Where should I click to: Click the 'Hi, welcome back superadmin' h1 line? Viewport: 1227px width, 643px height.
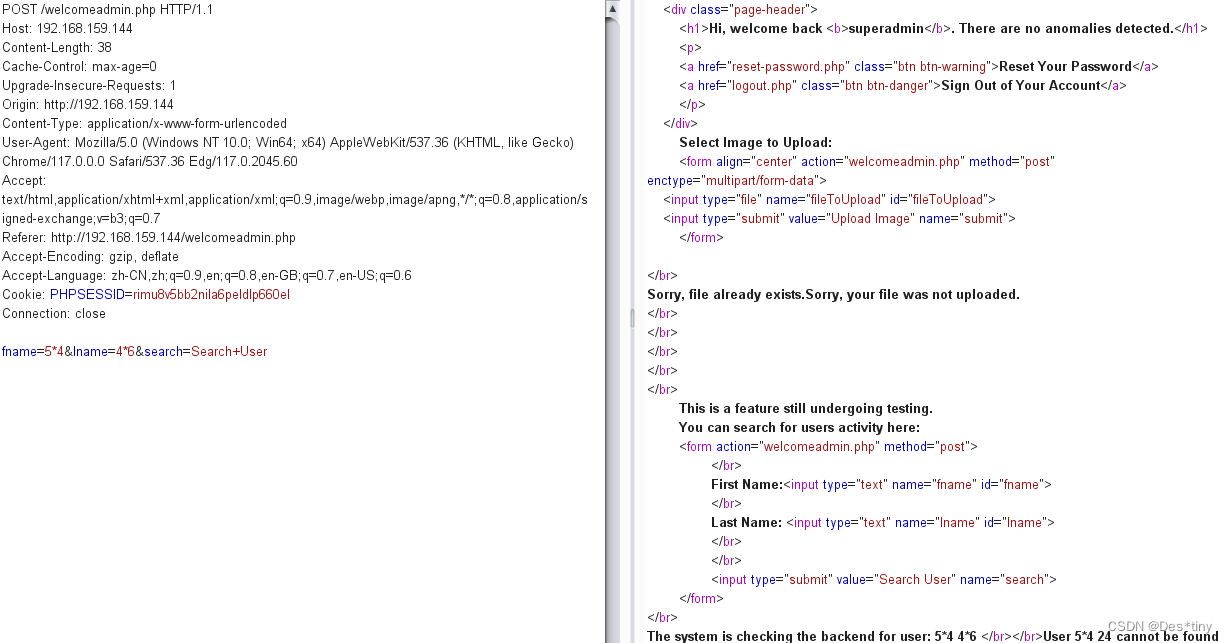944,29
